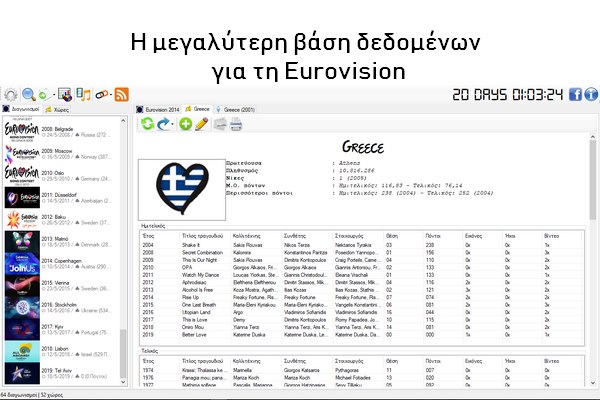
Task: Click the JoinUs 2014 logo thumbnail
Action: (22, 263)
